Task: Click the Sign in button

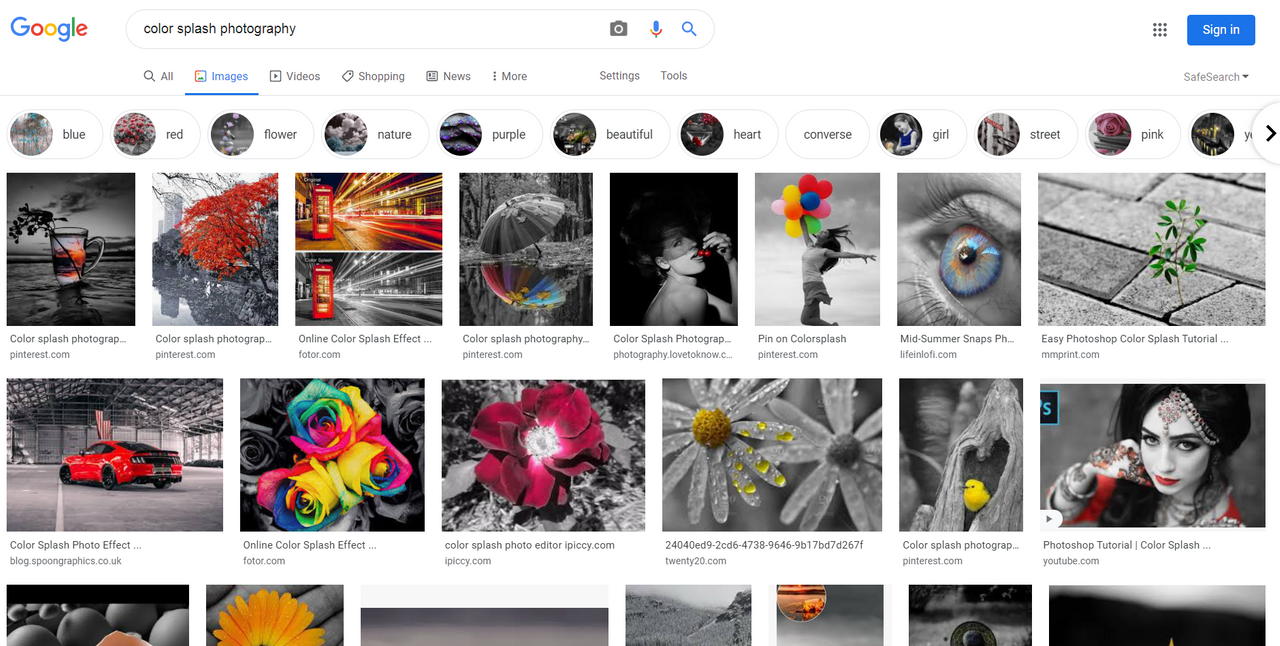Action: tap(1220, 30)
